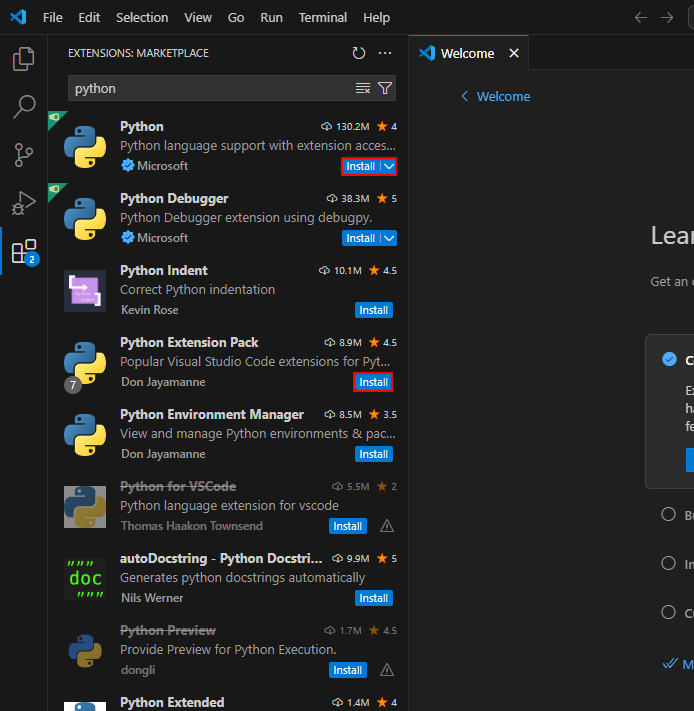Click publisher name Kevin Rose

(x=150, y=310)
